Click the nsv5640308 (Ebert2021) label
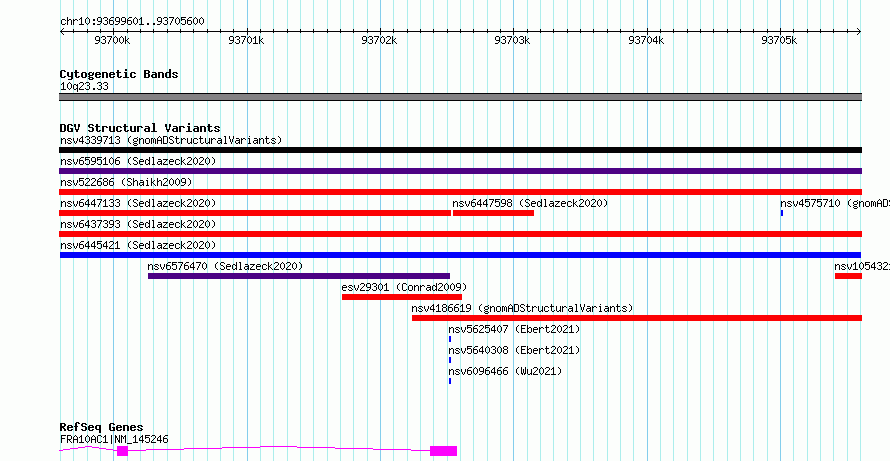The image size is (890, 461). pyautogui.click(x=514, y=350)
